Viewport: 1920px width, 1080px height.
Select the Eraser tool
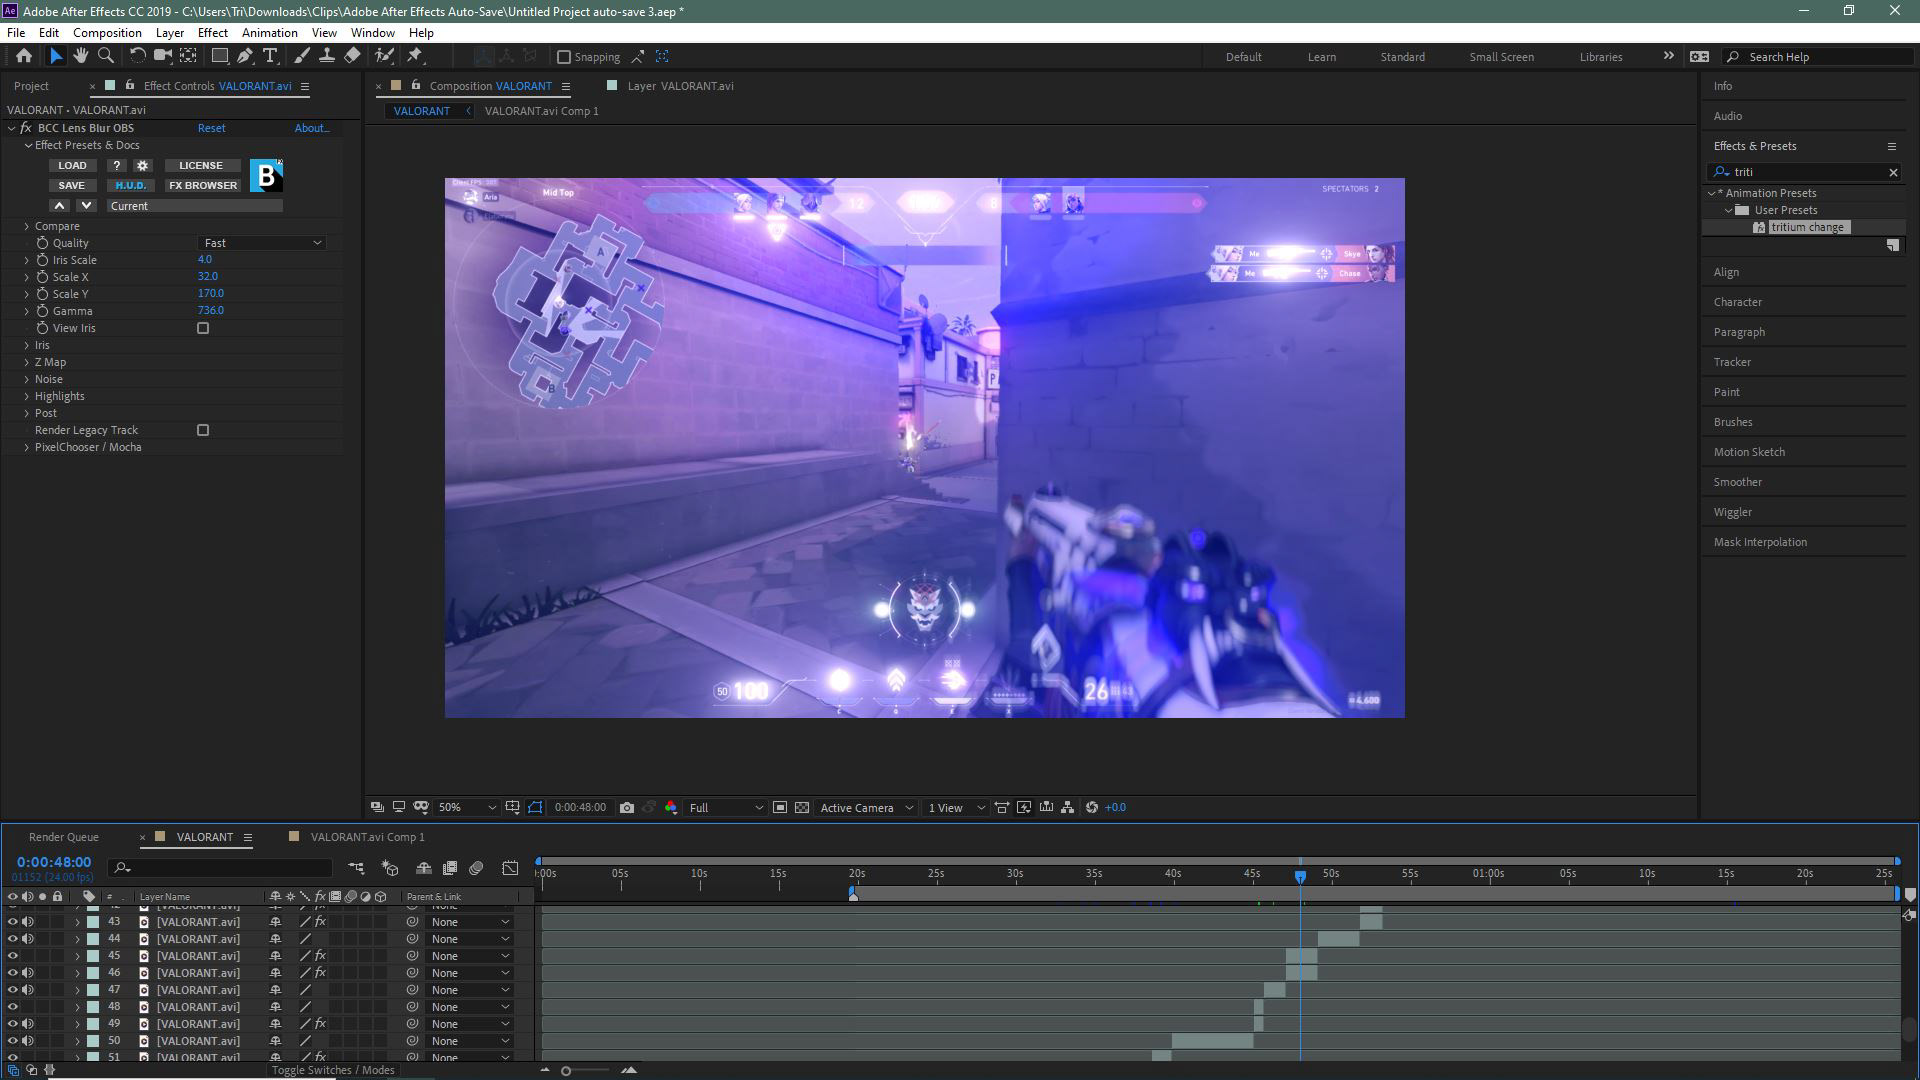pyautogui.click(x=352, y=56)
